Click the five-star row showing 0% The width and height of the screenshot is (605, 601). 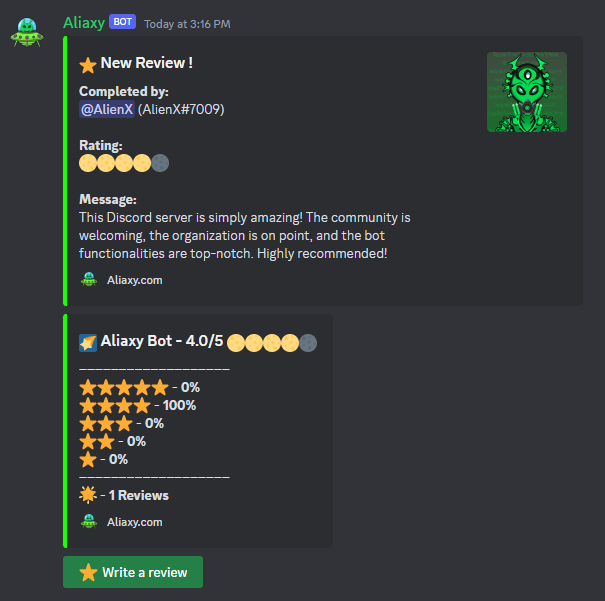click(x=139, y=387)
